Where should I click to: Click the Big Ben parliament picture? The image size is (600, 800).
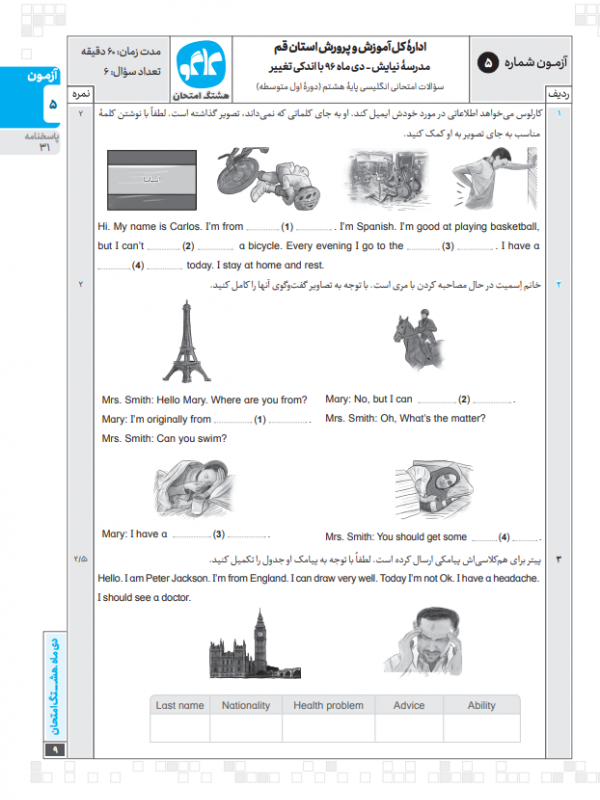click(243, 644)
